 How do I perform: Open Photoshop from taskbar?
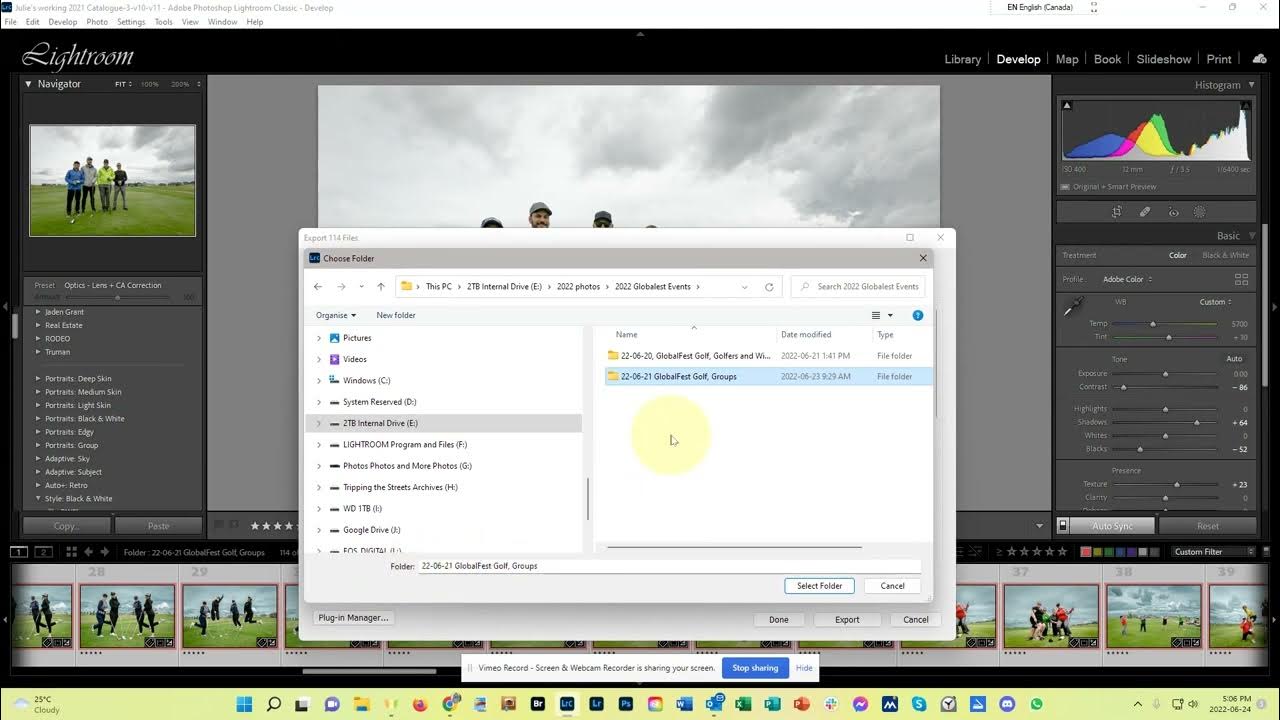click(626, 704)
